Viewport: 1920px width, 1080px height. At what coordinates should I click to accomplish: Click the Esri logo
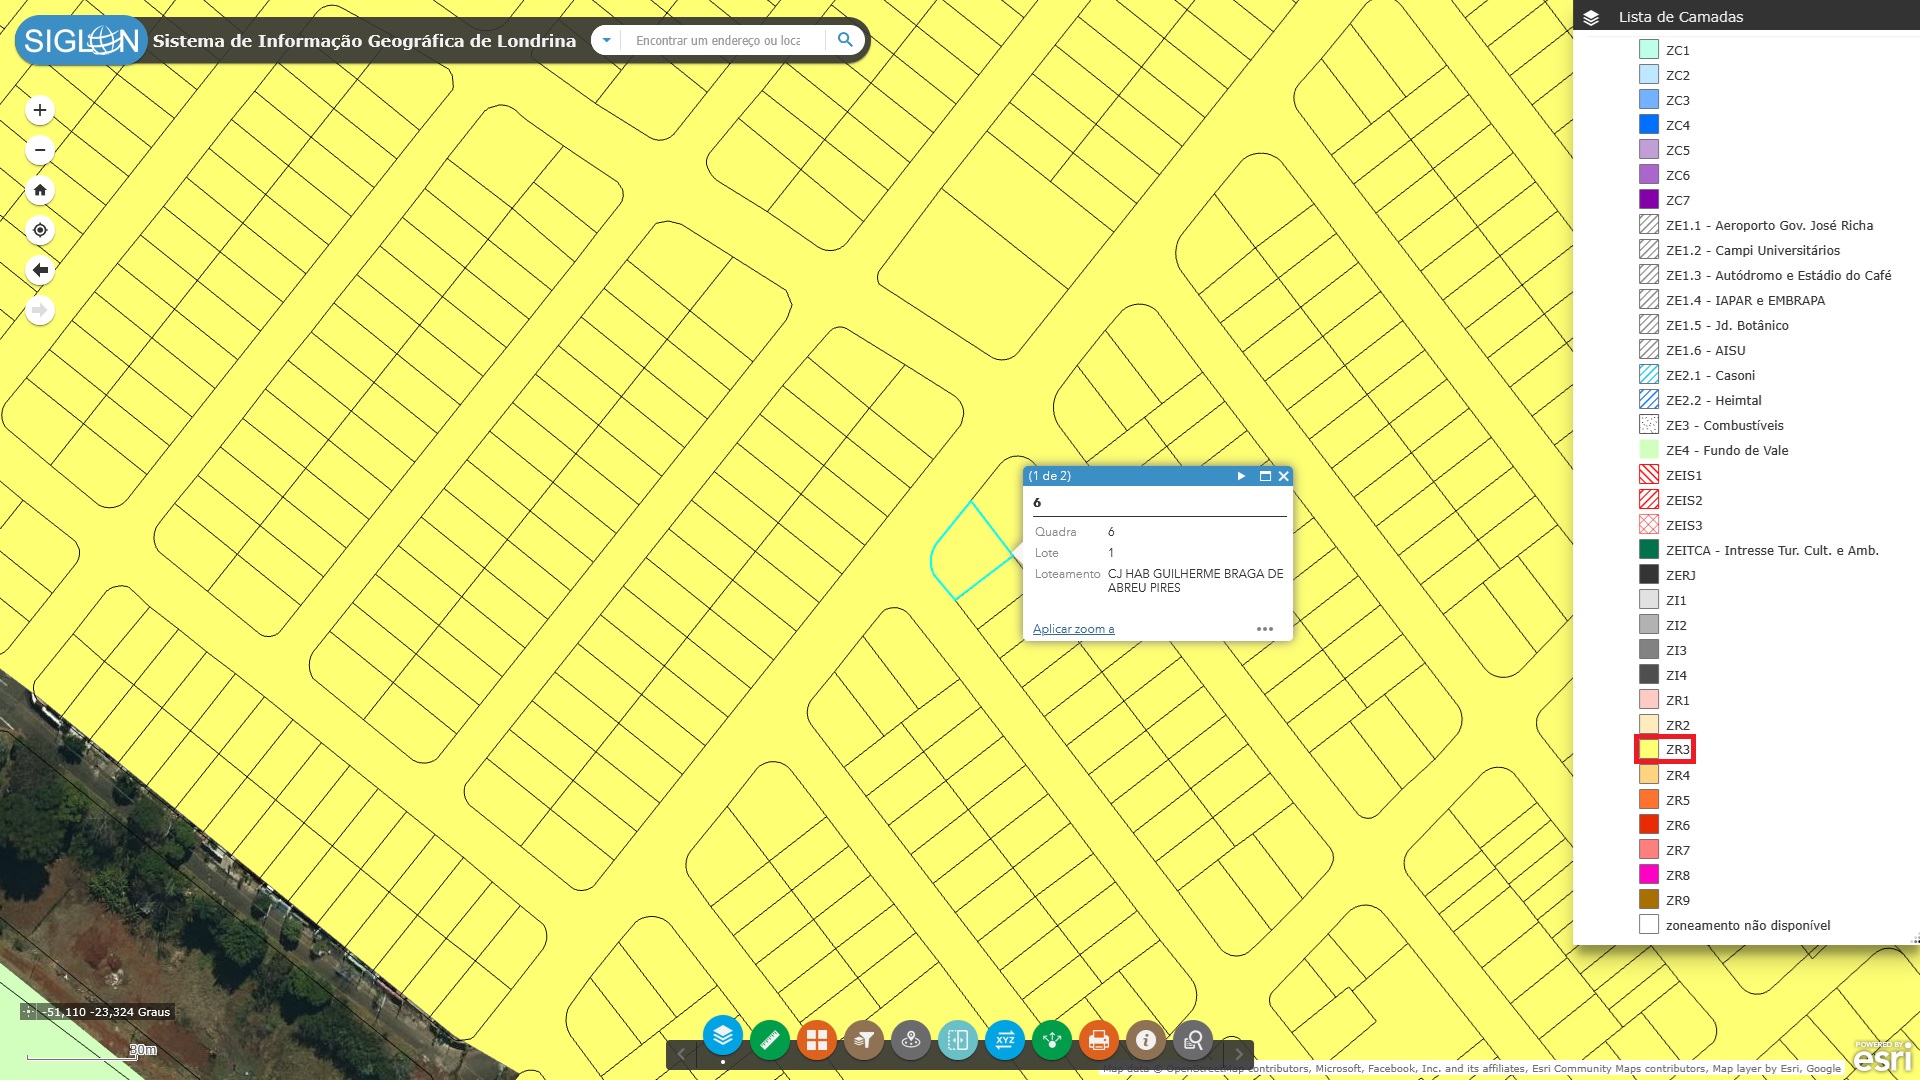[x=1884, y=1057]
